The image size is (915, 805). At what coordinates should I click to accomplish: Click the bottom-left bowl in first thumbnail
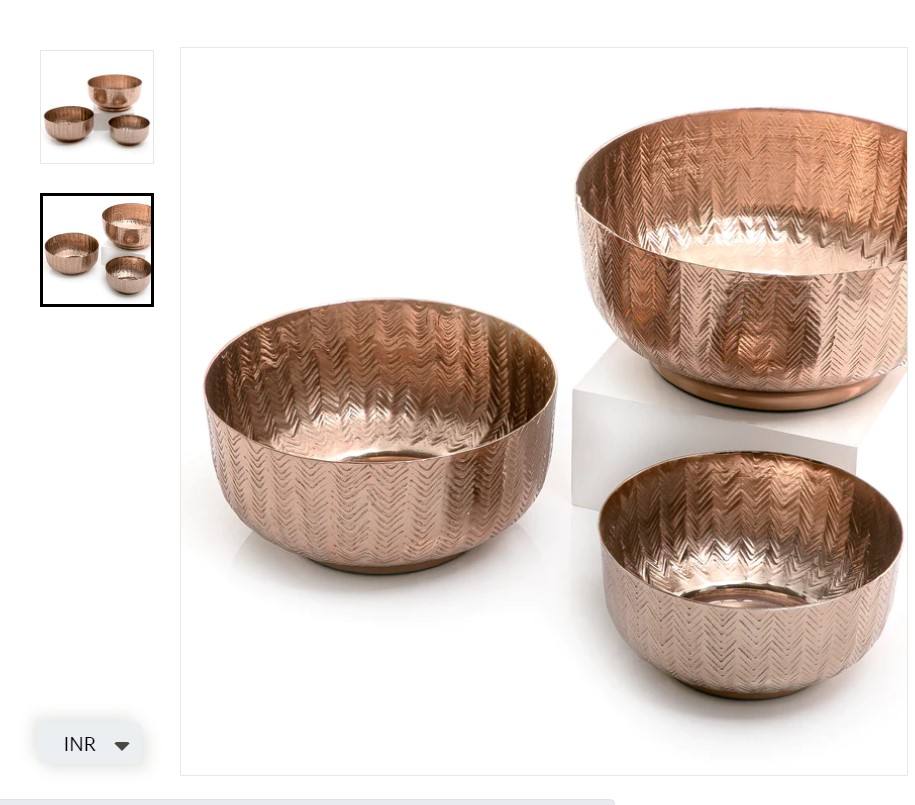click(69, 124)
